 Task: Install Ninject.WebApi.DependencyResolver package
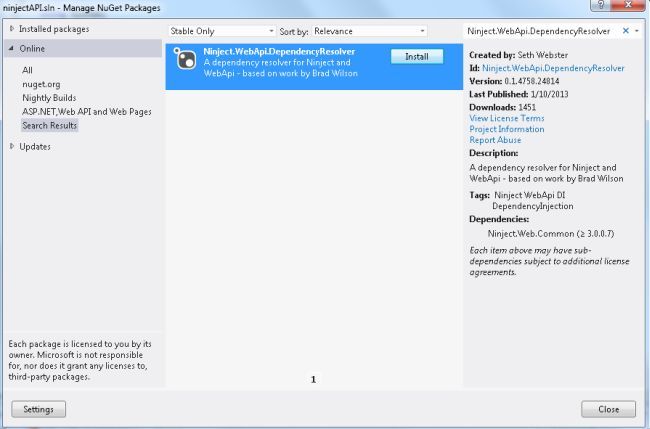pyautogui.click(x=417, y=57)
